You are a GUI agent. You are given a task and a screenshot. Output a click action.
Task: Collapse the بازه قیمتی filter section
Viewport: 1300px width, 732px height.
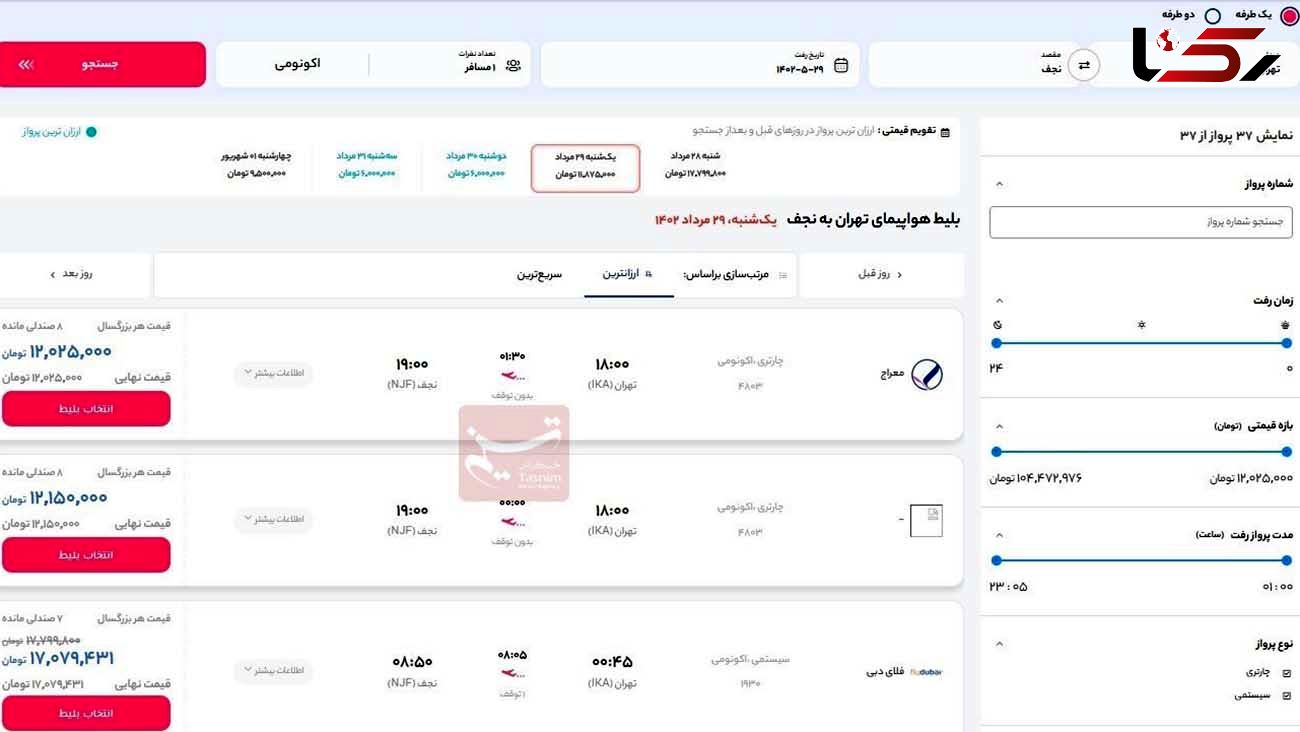pyautogui.click(x=1000, y=425)
